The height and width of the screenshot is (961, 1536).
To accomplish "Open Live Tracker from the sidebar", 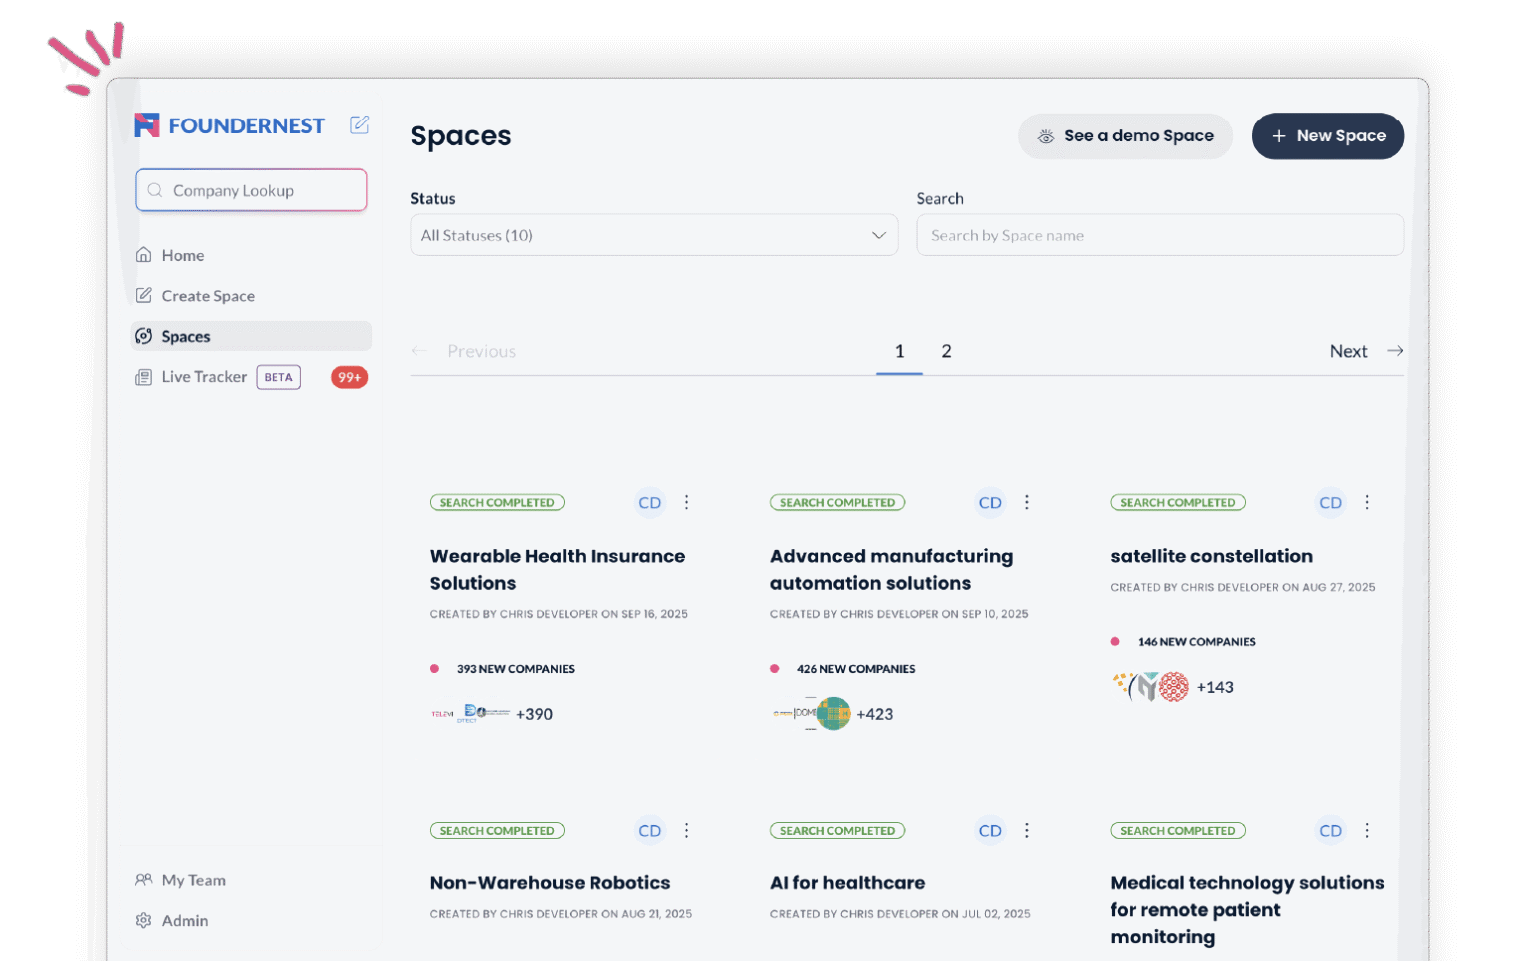I will point(203,377).
